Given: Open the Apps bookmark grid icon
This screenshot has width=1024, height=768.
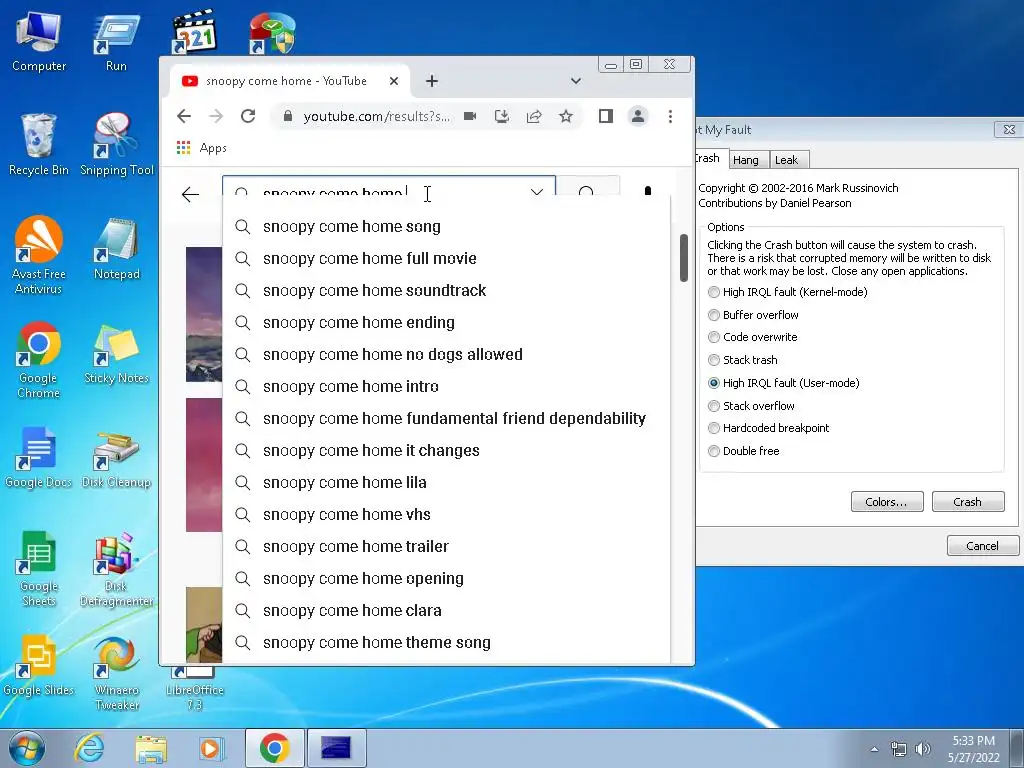Looking at the screenshot, I should tap(184, 148).
